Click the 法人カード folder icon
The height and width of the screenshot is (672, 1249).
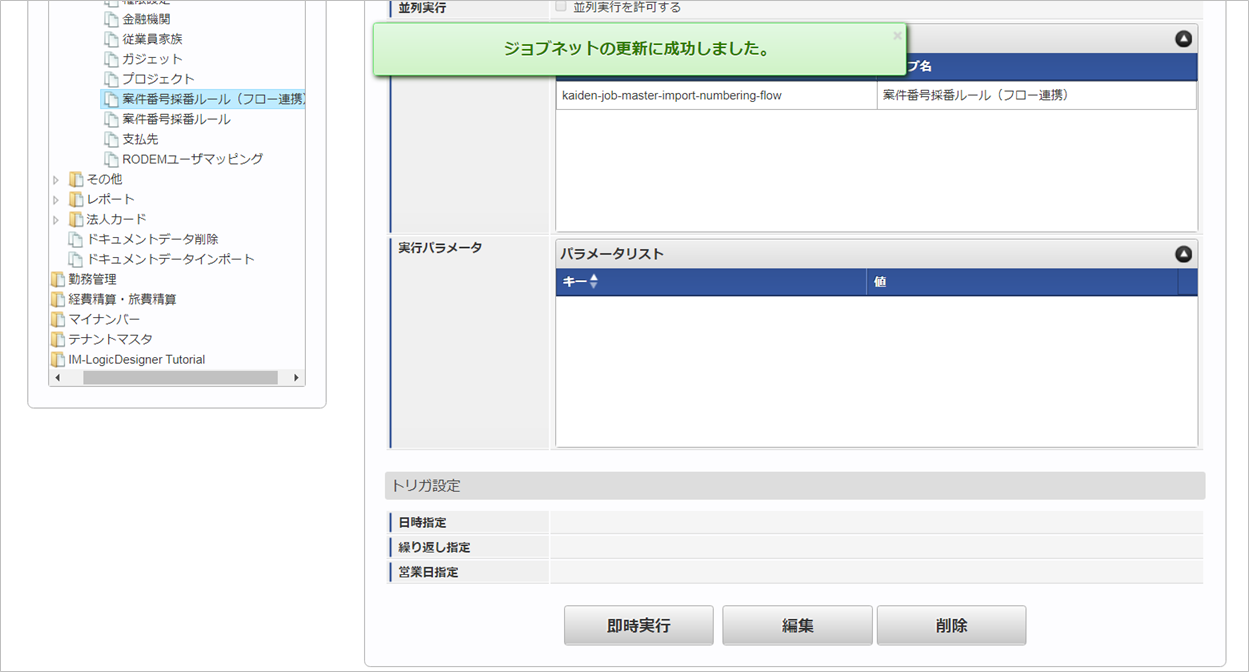[x=76, y=219]
